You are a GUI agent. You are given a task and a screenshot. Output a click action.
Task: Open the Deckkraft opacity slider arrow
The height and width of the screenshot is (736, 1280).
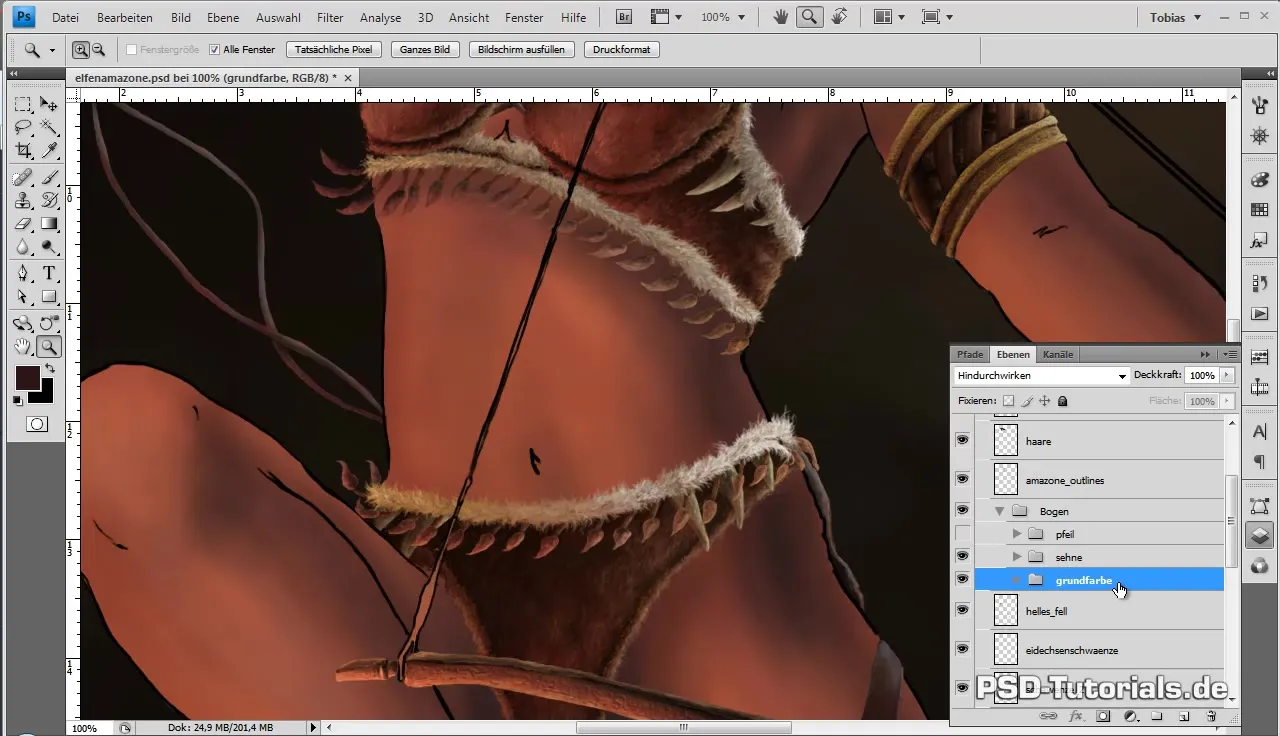pos(1227,376)
